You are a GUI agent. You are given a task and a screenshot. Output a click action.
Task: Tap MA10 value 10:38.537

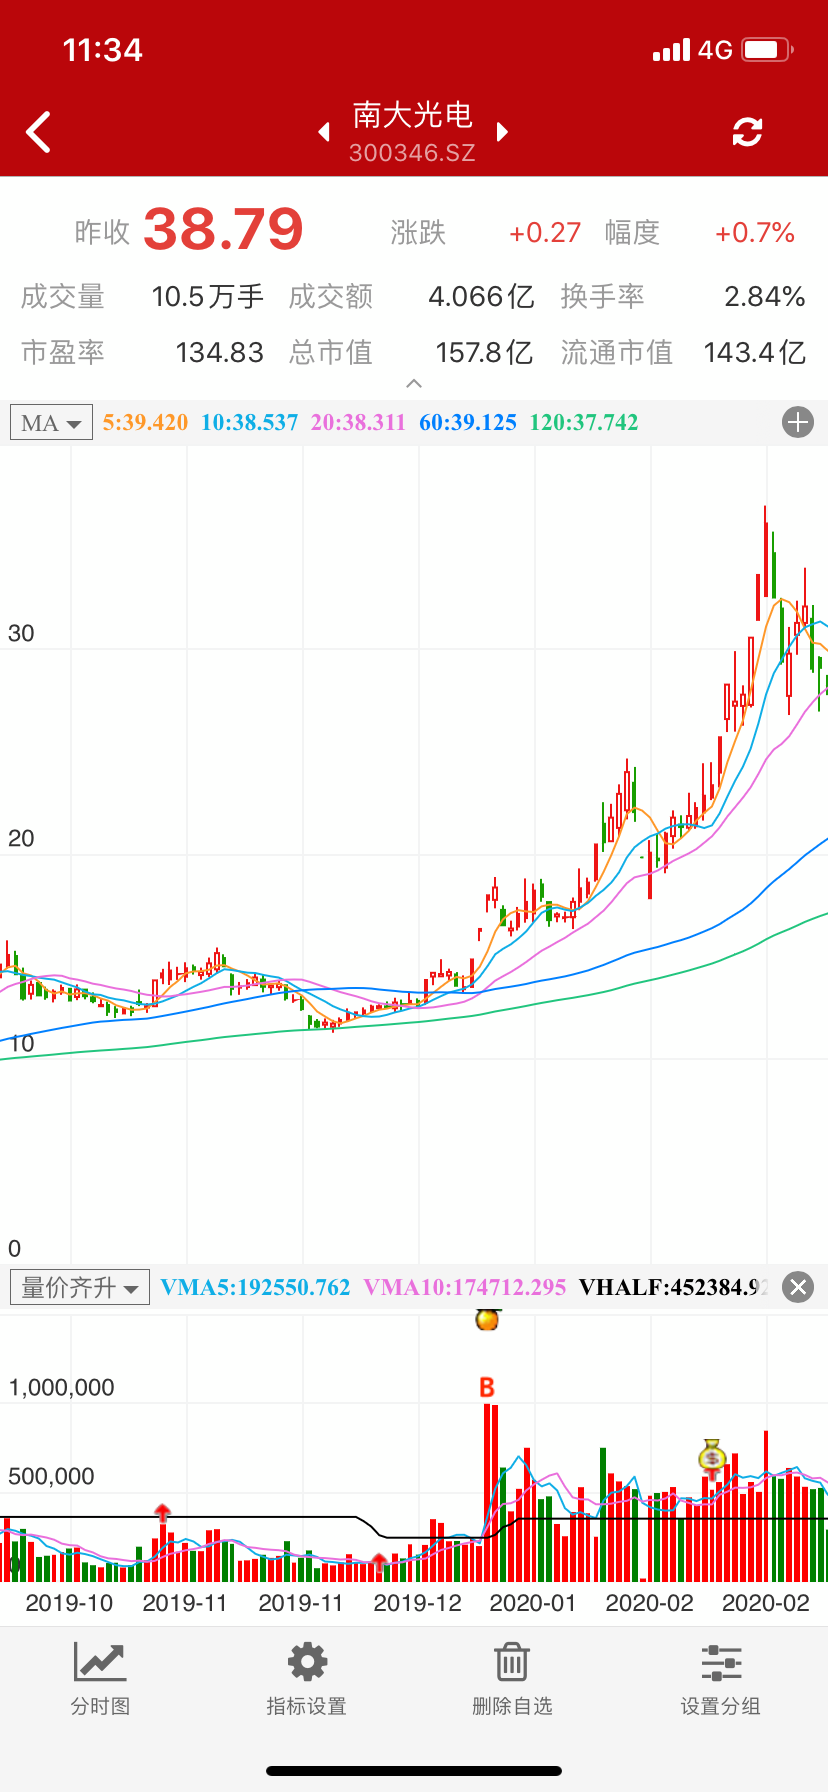point(250,422)
